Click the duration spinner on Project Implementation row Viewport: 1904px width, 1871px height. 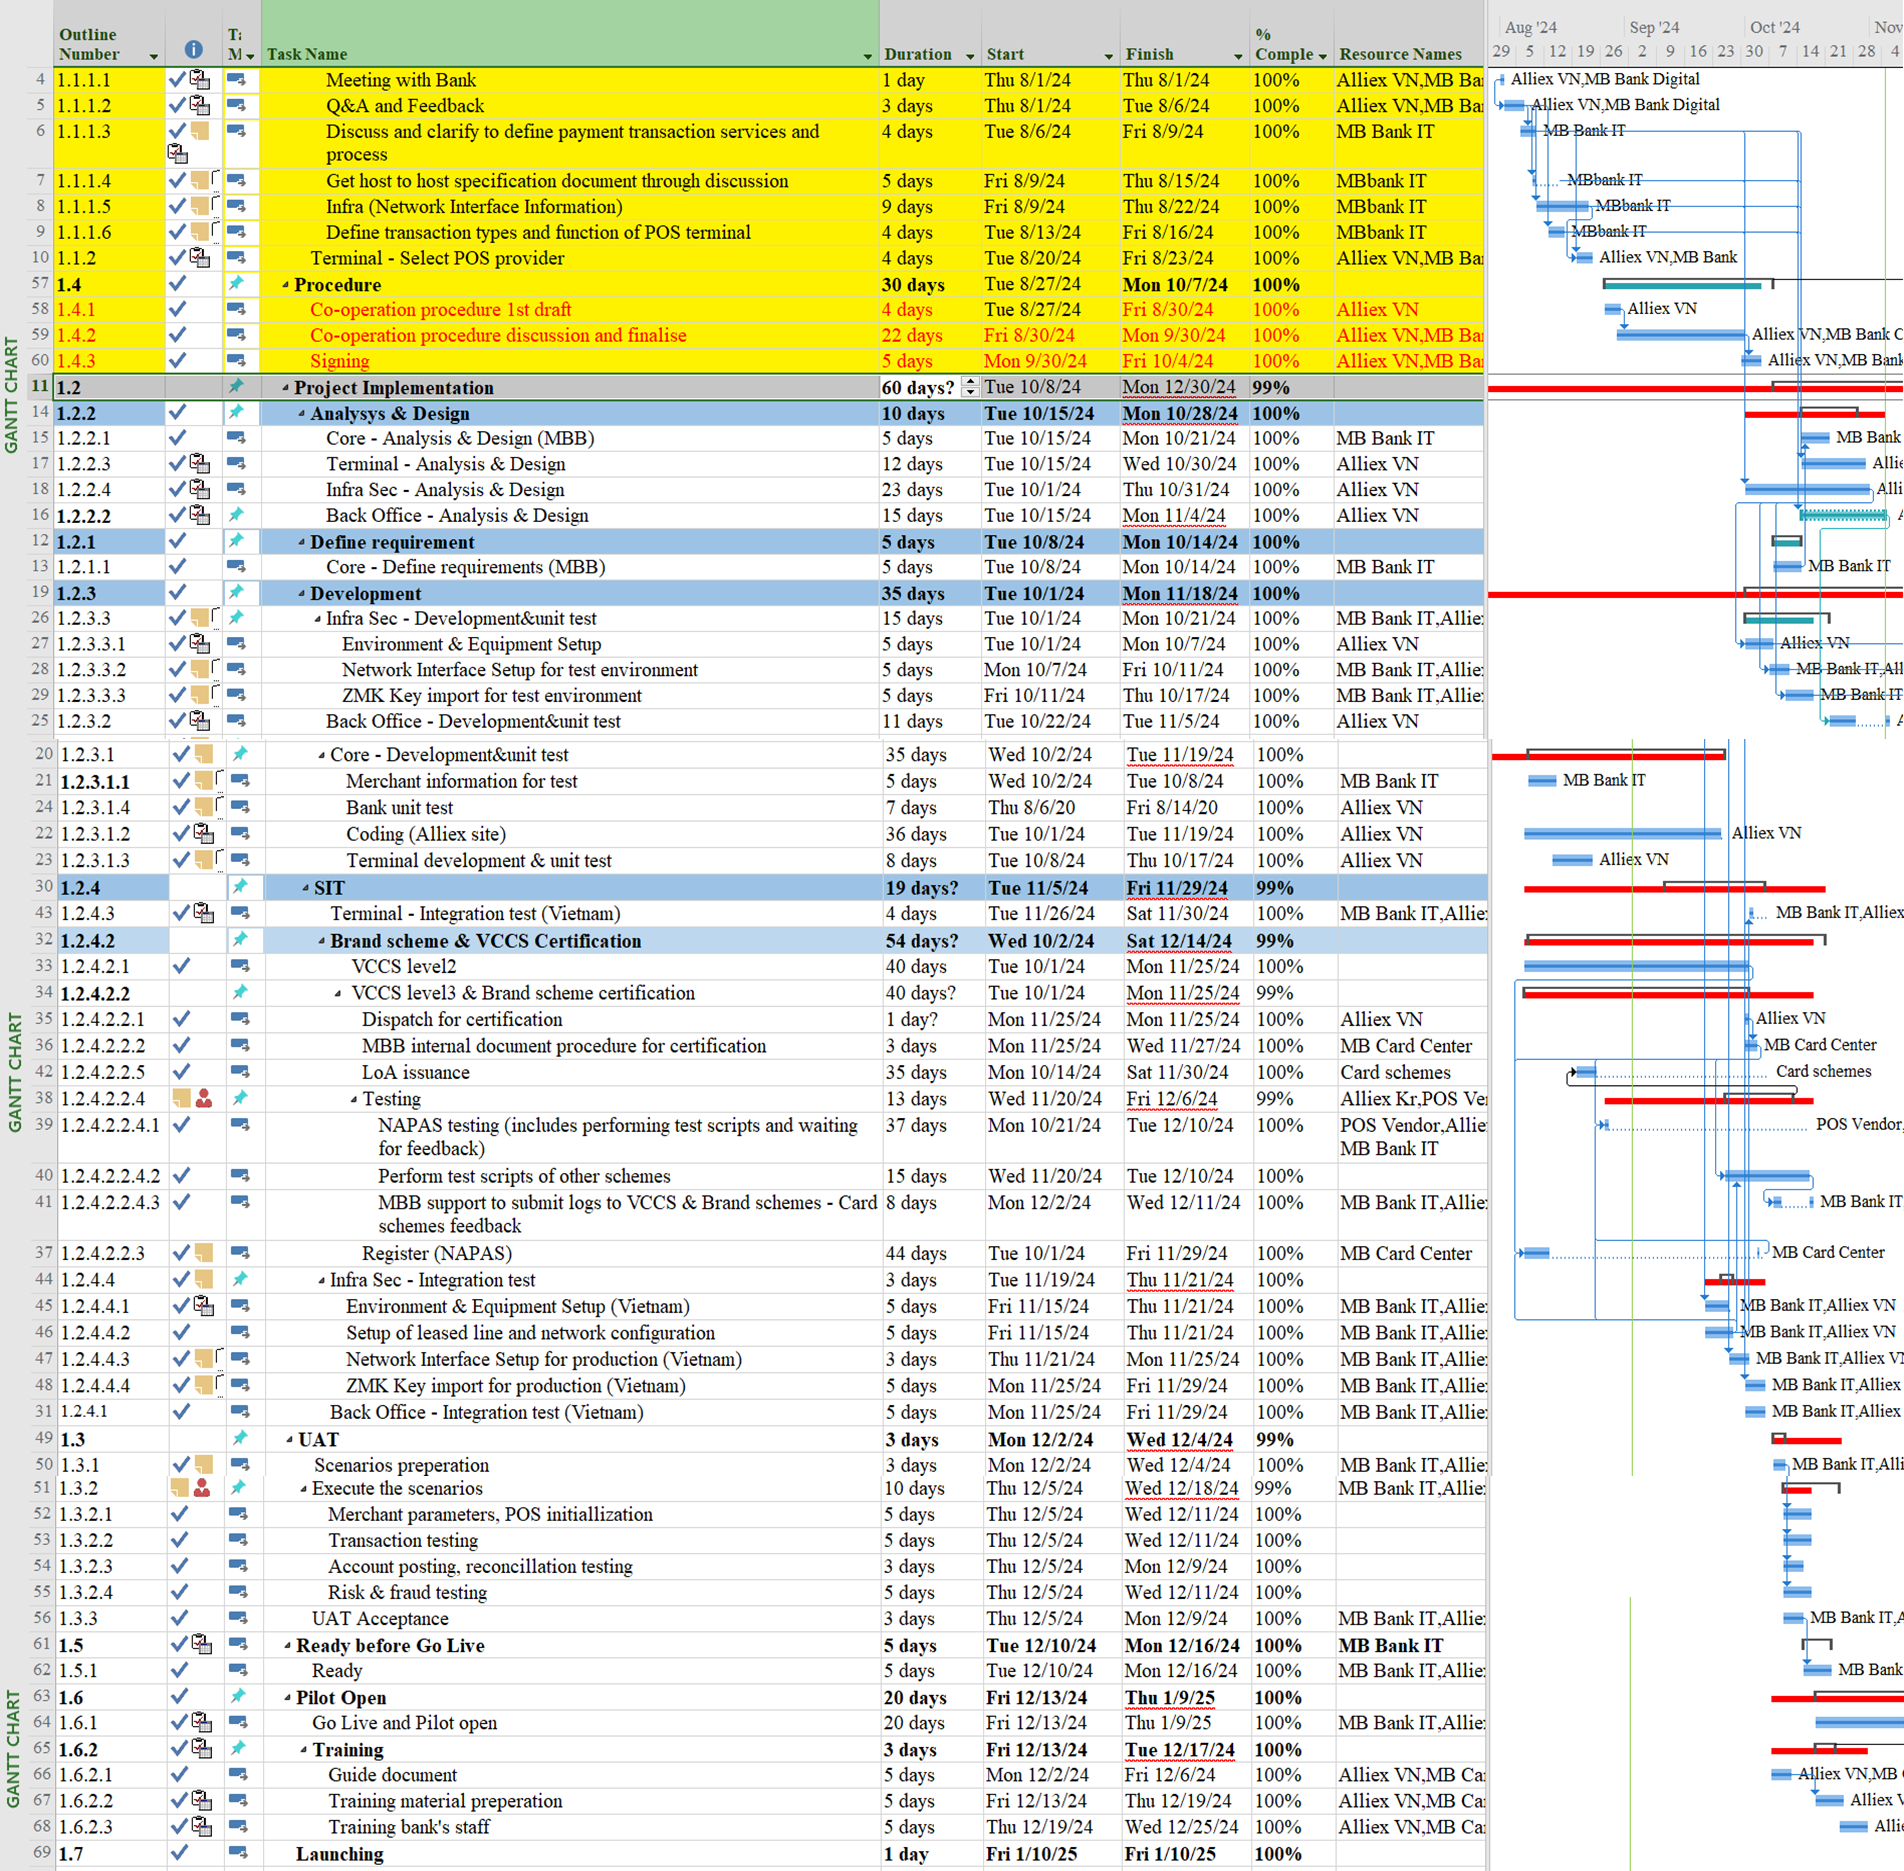(969, 387)
